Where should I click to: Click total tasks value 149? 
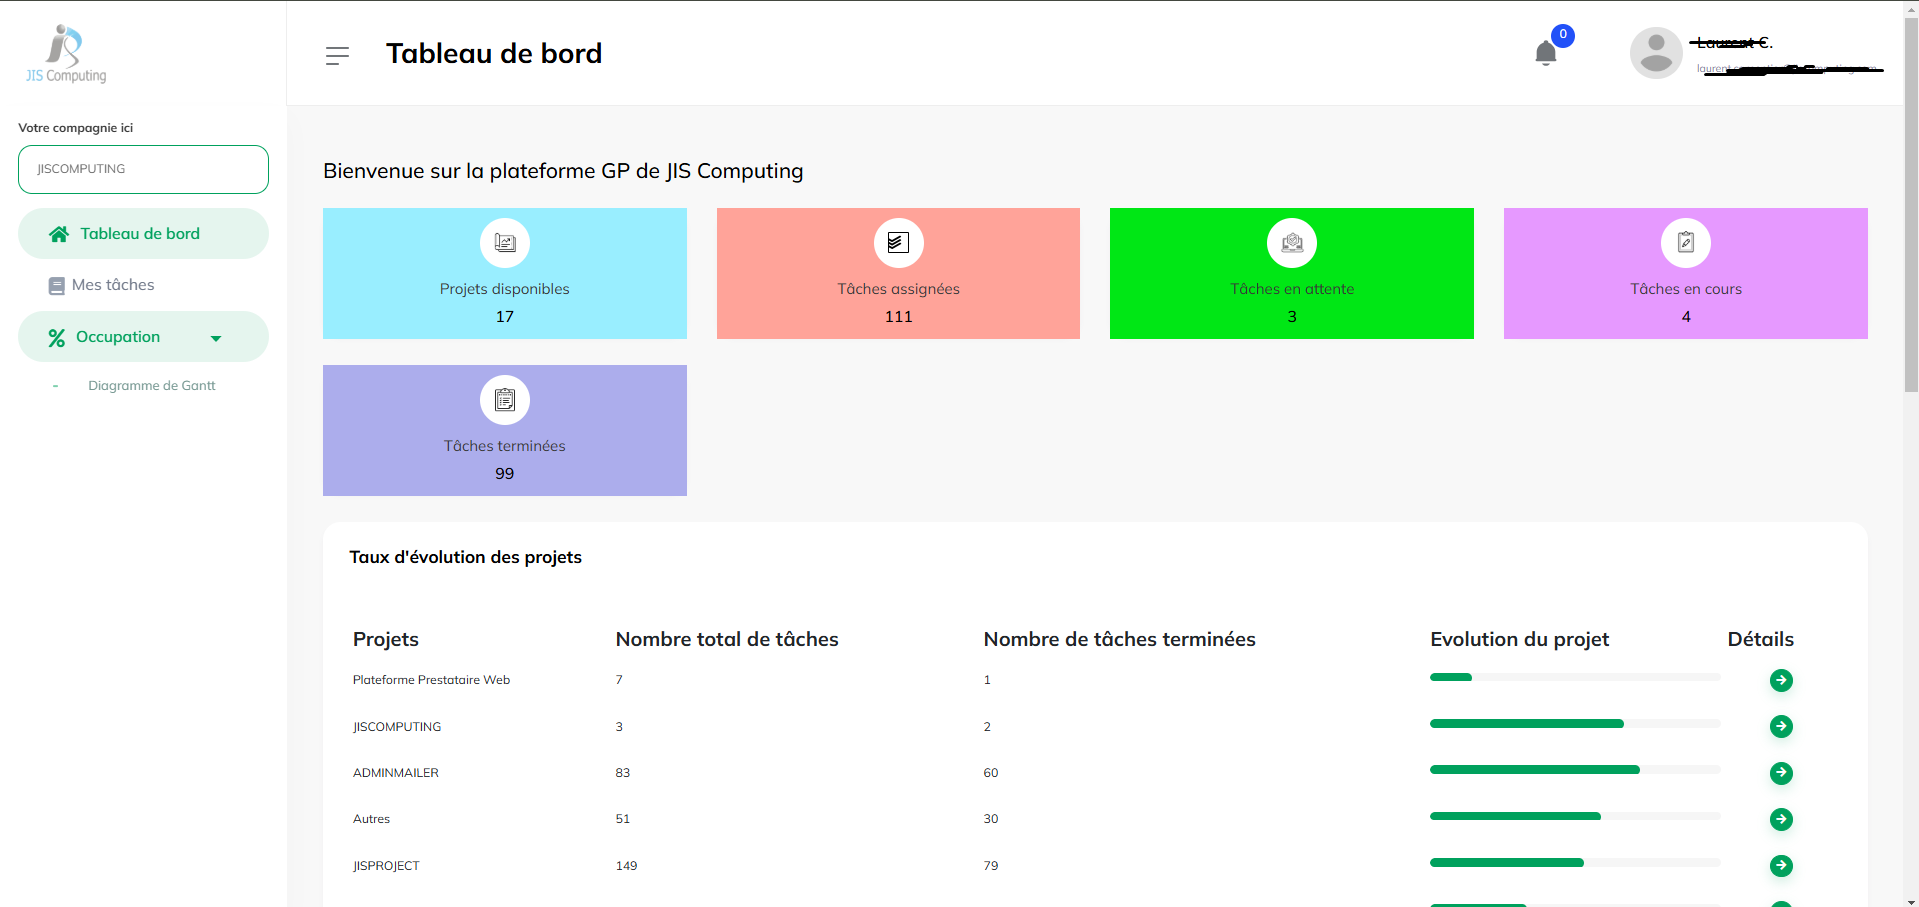pos(626,866)
